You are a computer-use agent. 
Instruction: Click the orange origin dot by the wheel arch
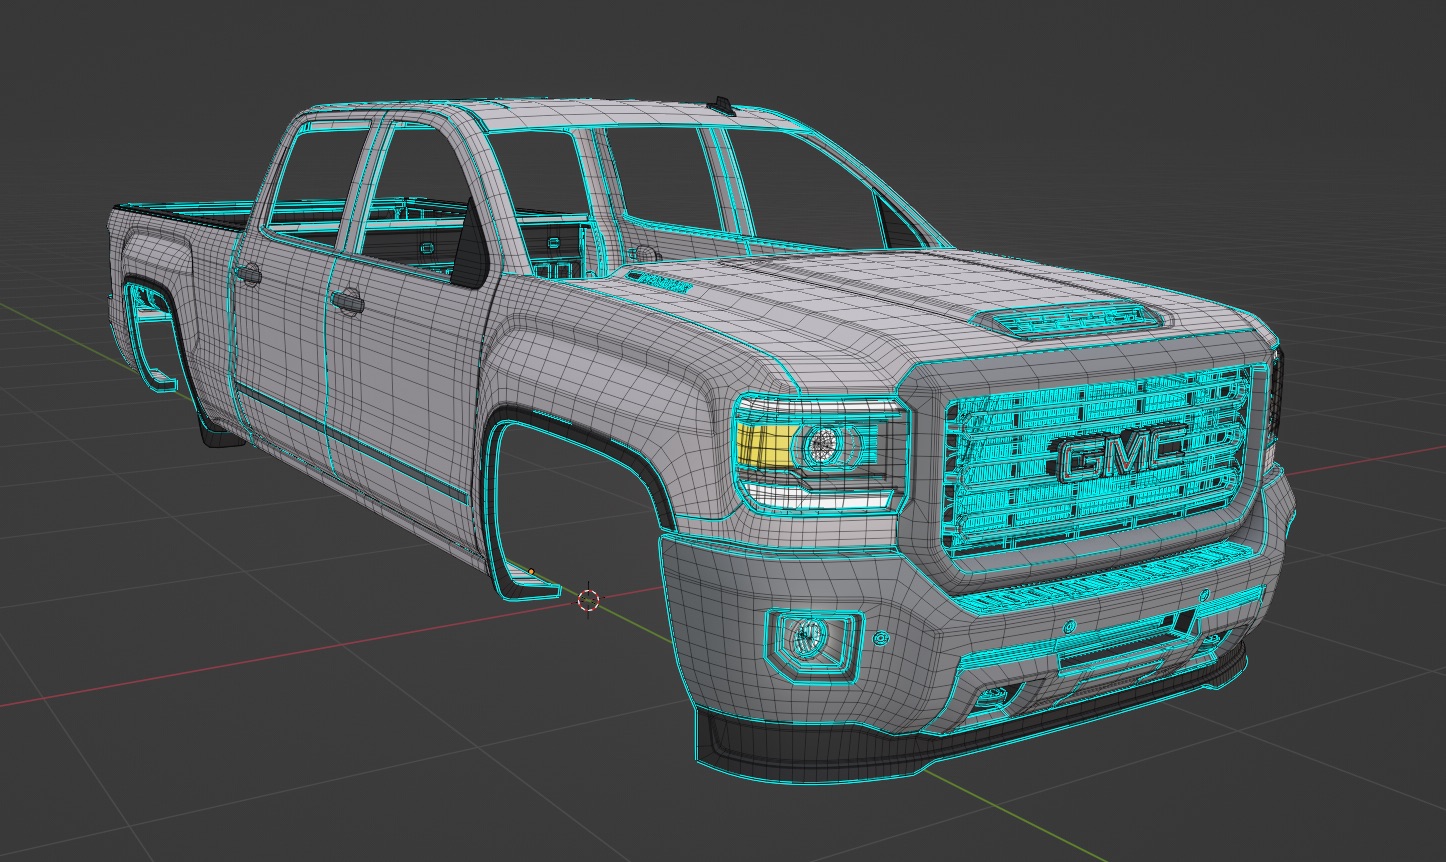pos(531,572)
